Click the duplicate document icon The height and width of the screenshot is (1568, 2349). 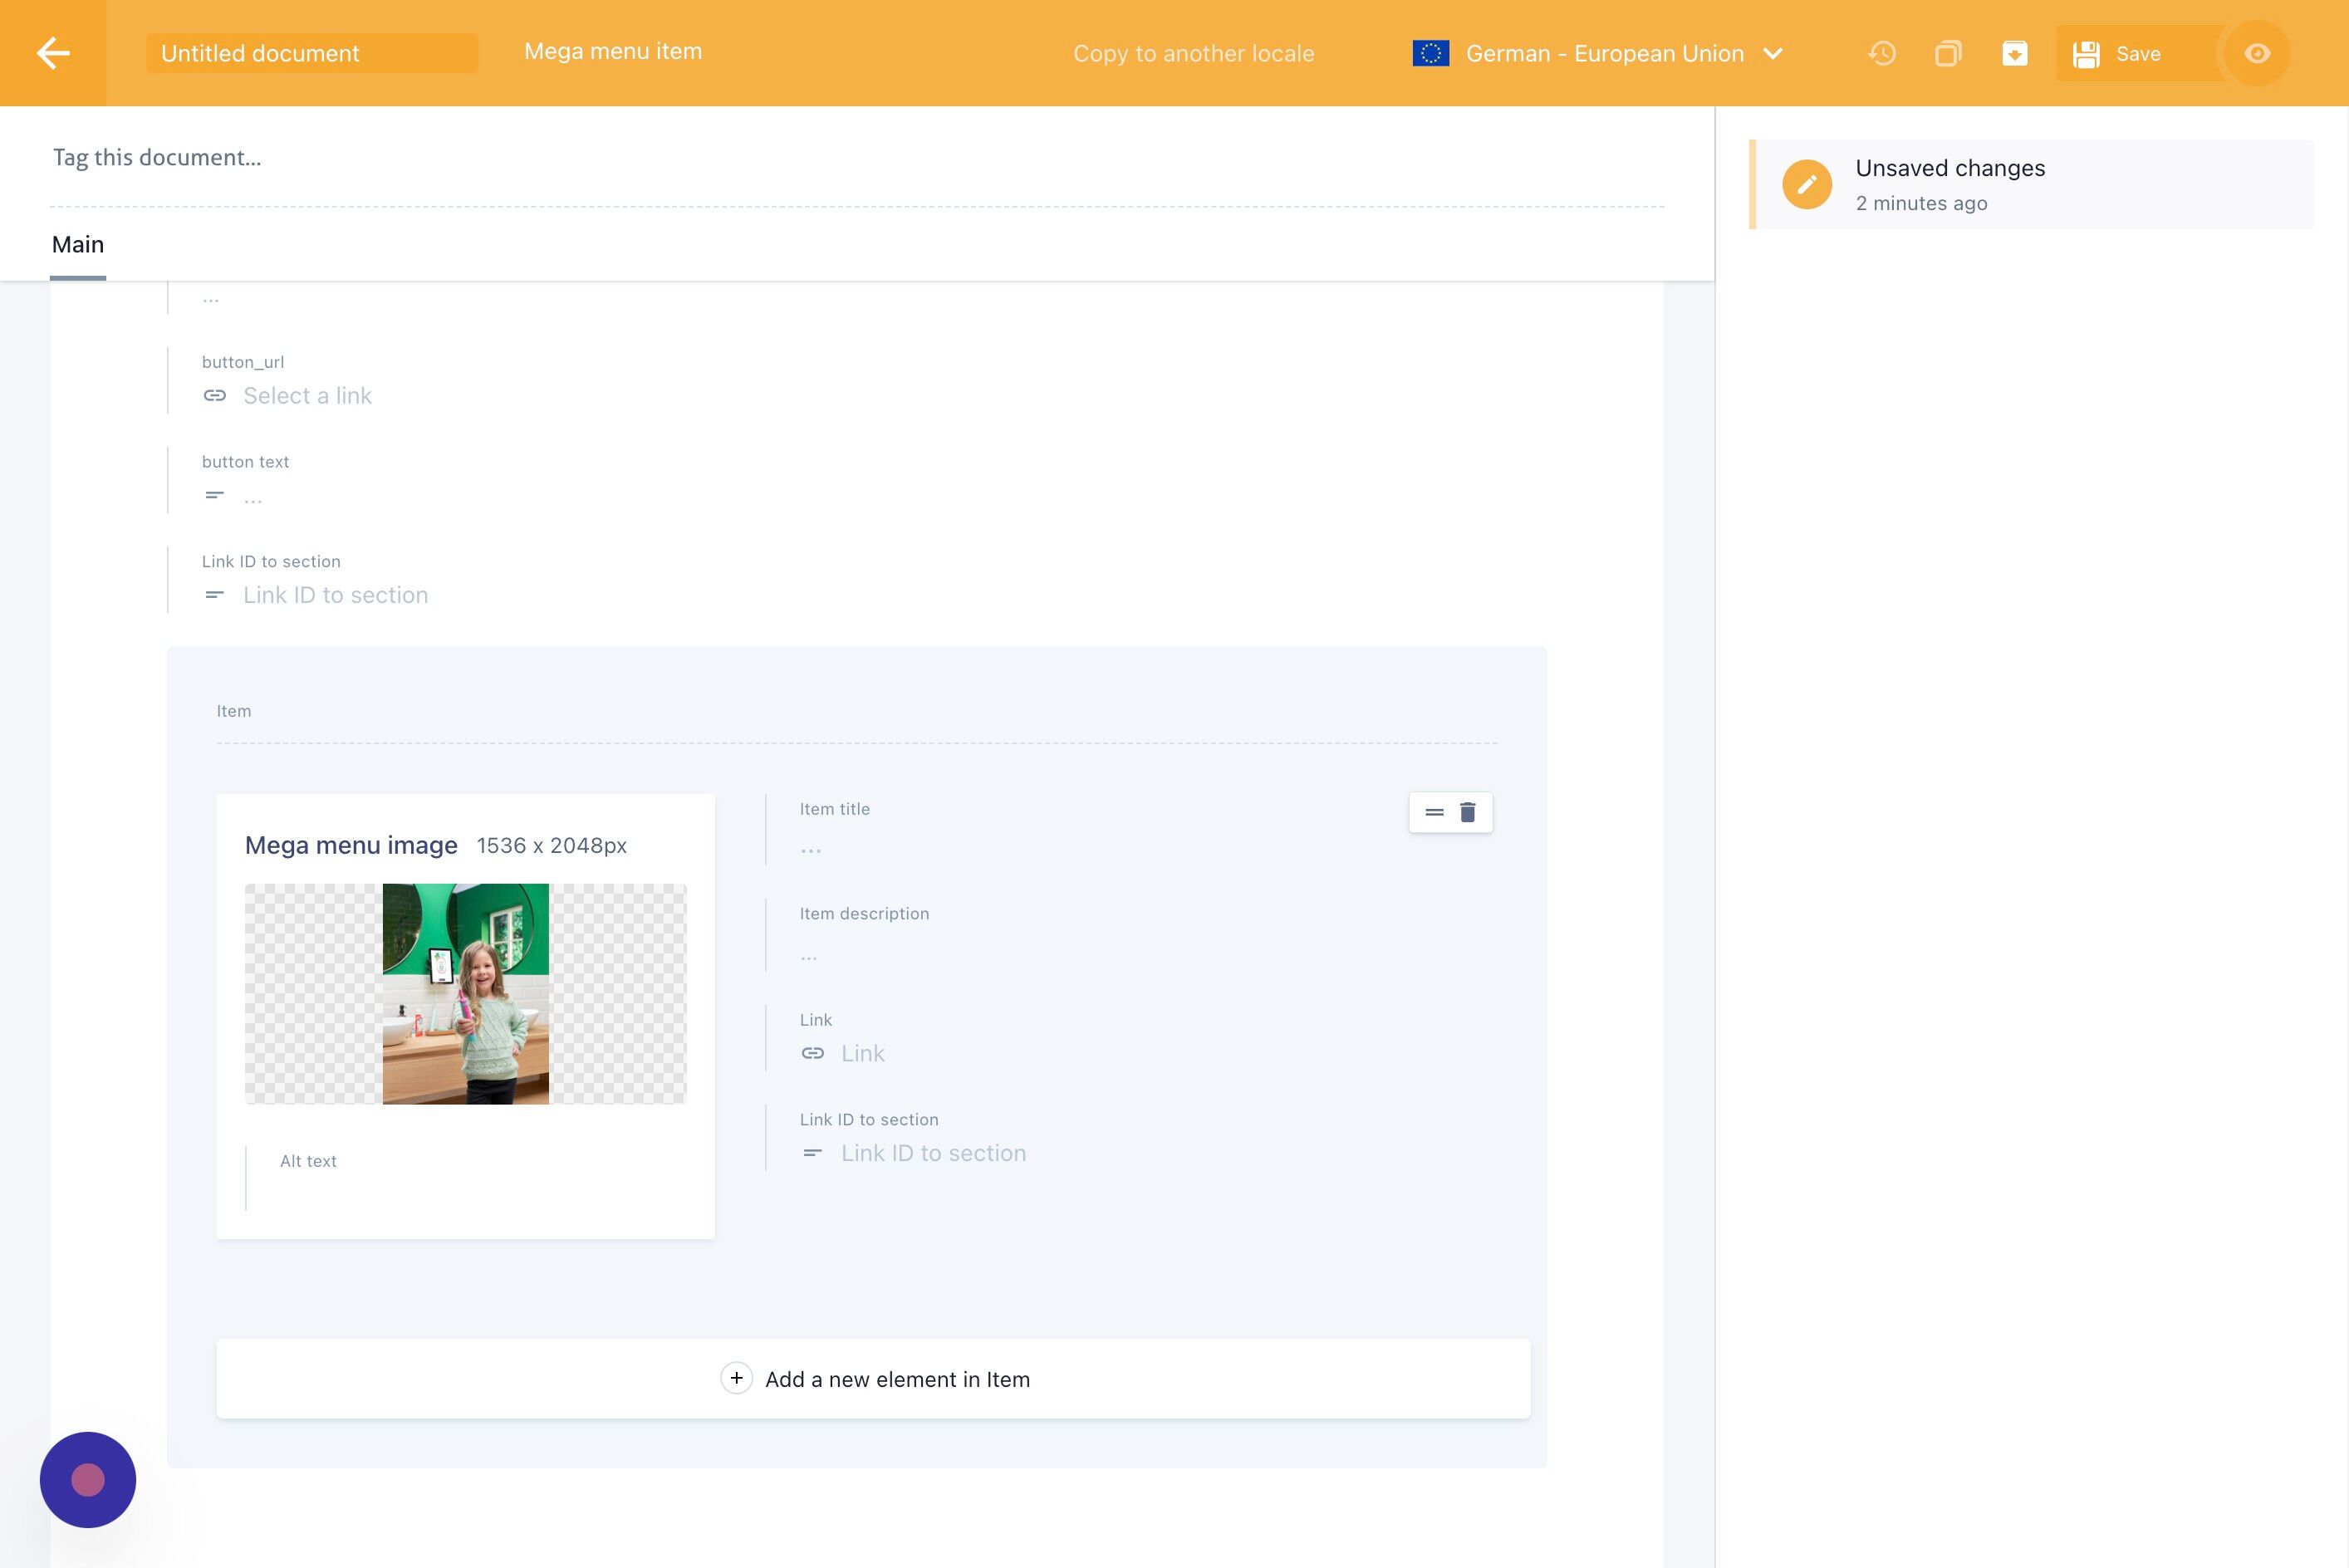click(x=1948, y=53)
